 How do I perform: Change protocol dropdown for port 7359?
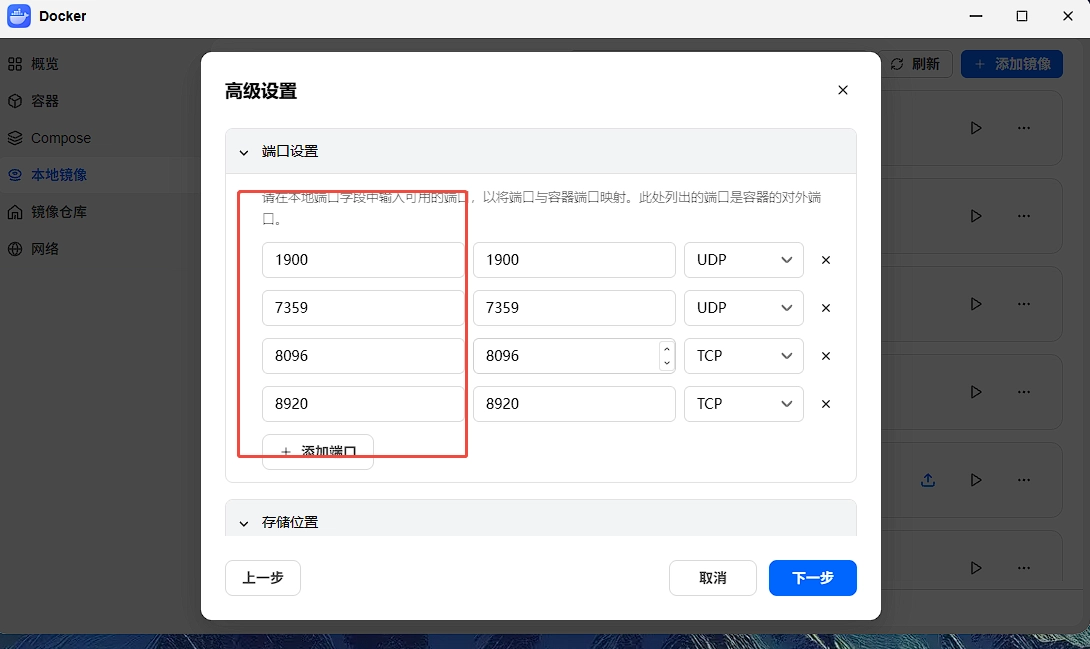point(744,308)
